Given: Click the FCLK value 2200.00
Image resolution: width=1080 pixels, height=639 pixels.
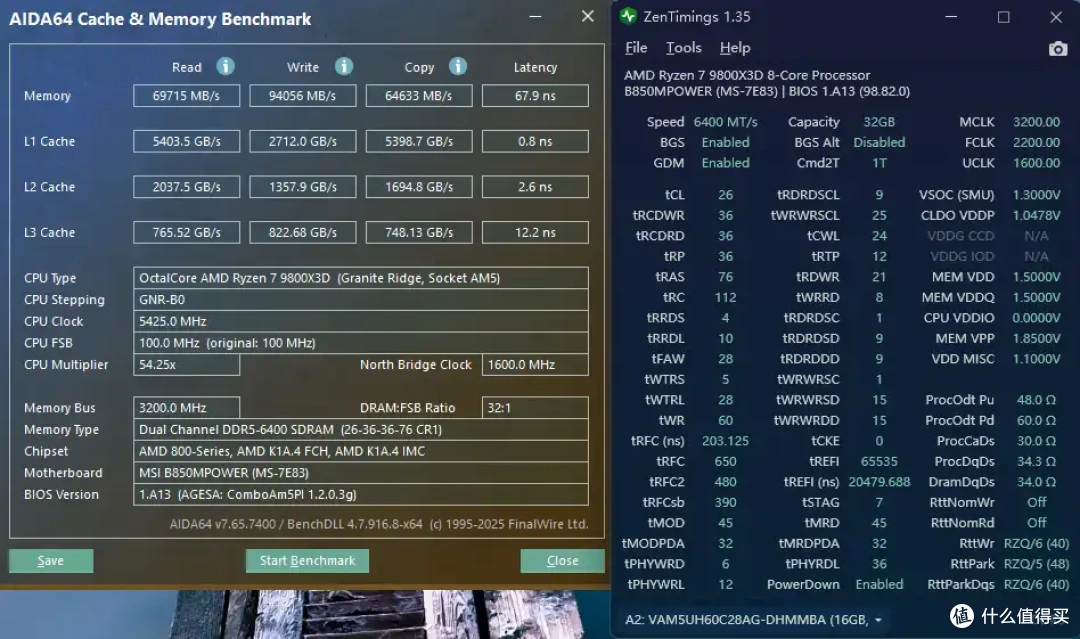Looking at the screenshot, I should coord(1036,143).
